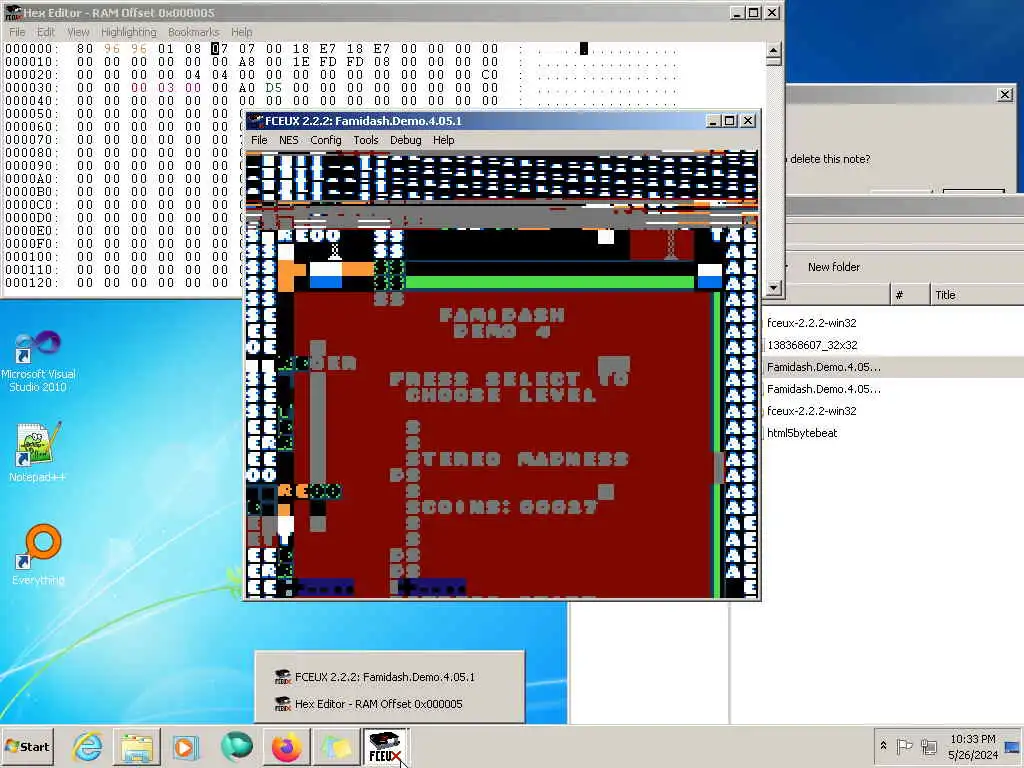Open Help menu in Hex Editor

(241, 32)
